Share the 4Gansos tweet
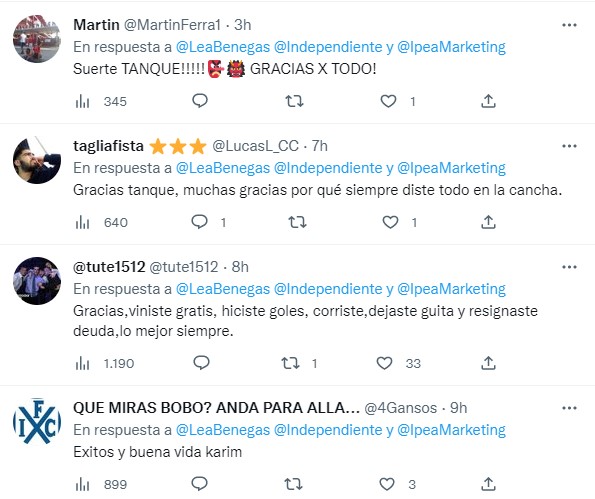595x499 pixels. pos(488,484)
